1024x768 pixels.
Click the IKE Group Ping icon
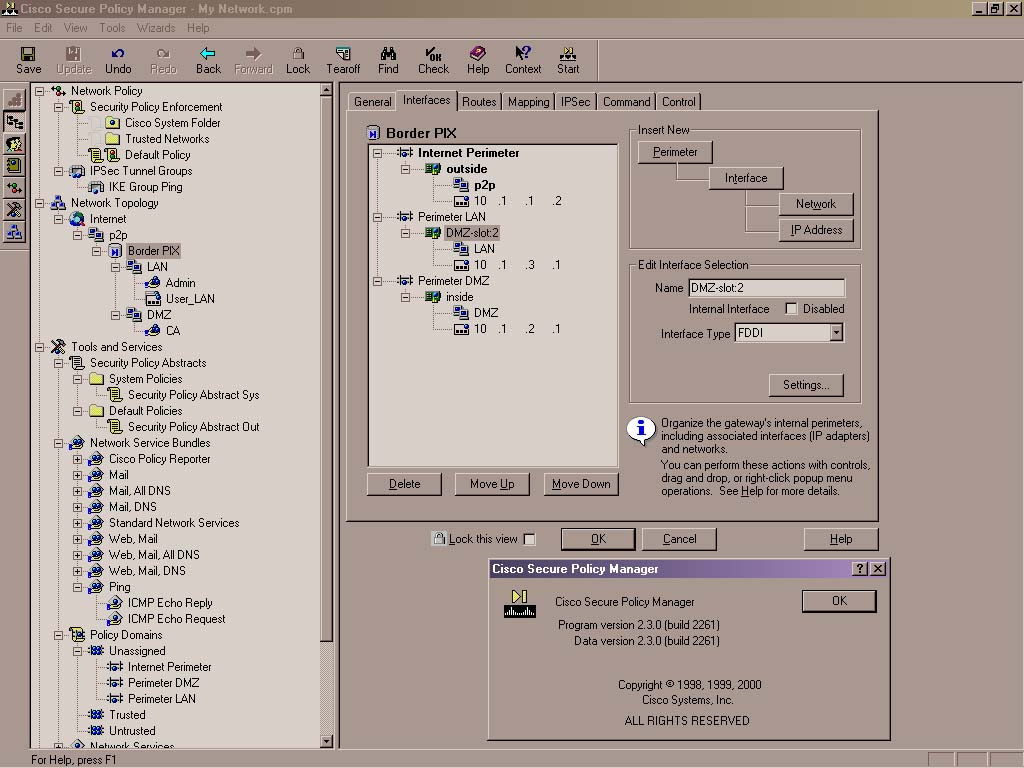pos(97,187)
